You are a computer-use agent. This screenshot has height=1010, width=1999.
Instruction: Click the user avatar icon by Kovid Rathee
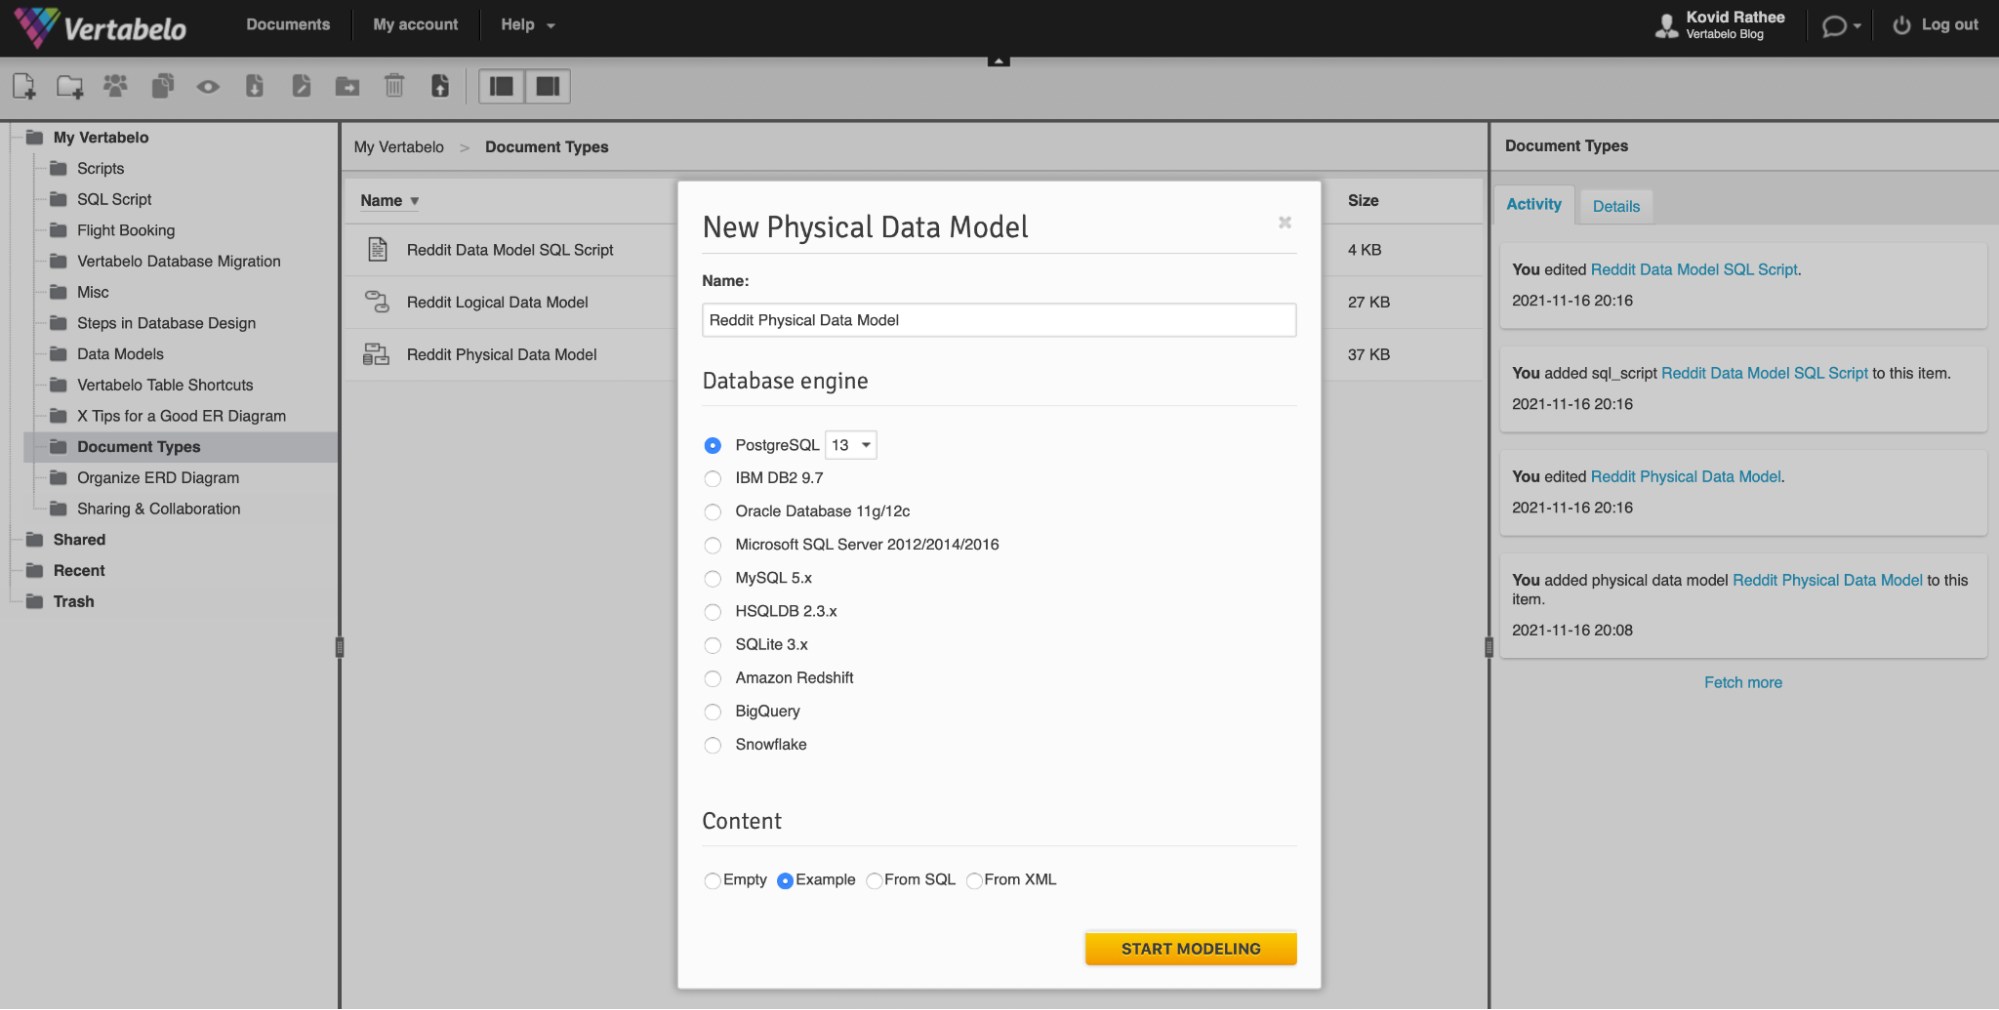point(1666,26)
